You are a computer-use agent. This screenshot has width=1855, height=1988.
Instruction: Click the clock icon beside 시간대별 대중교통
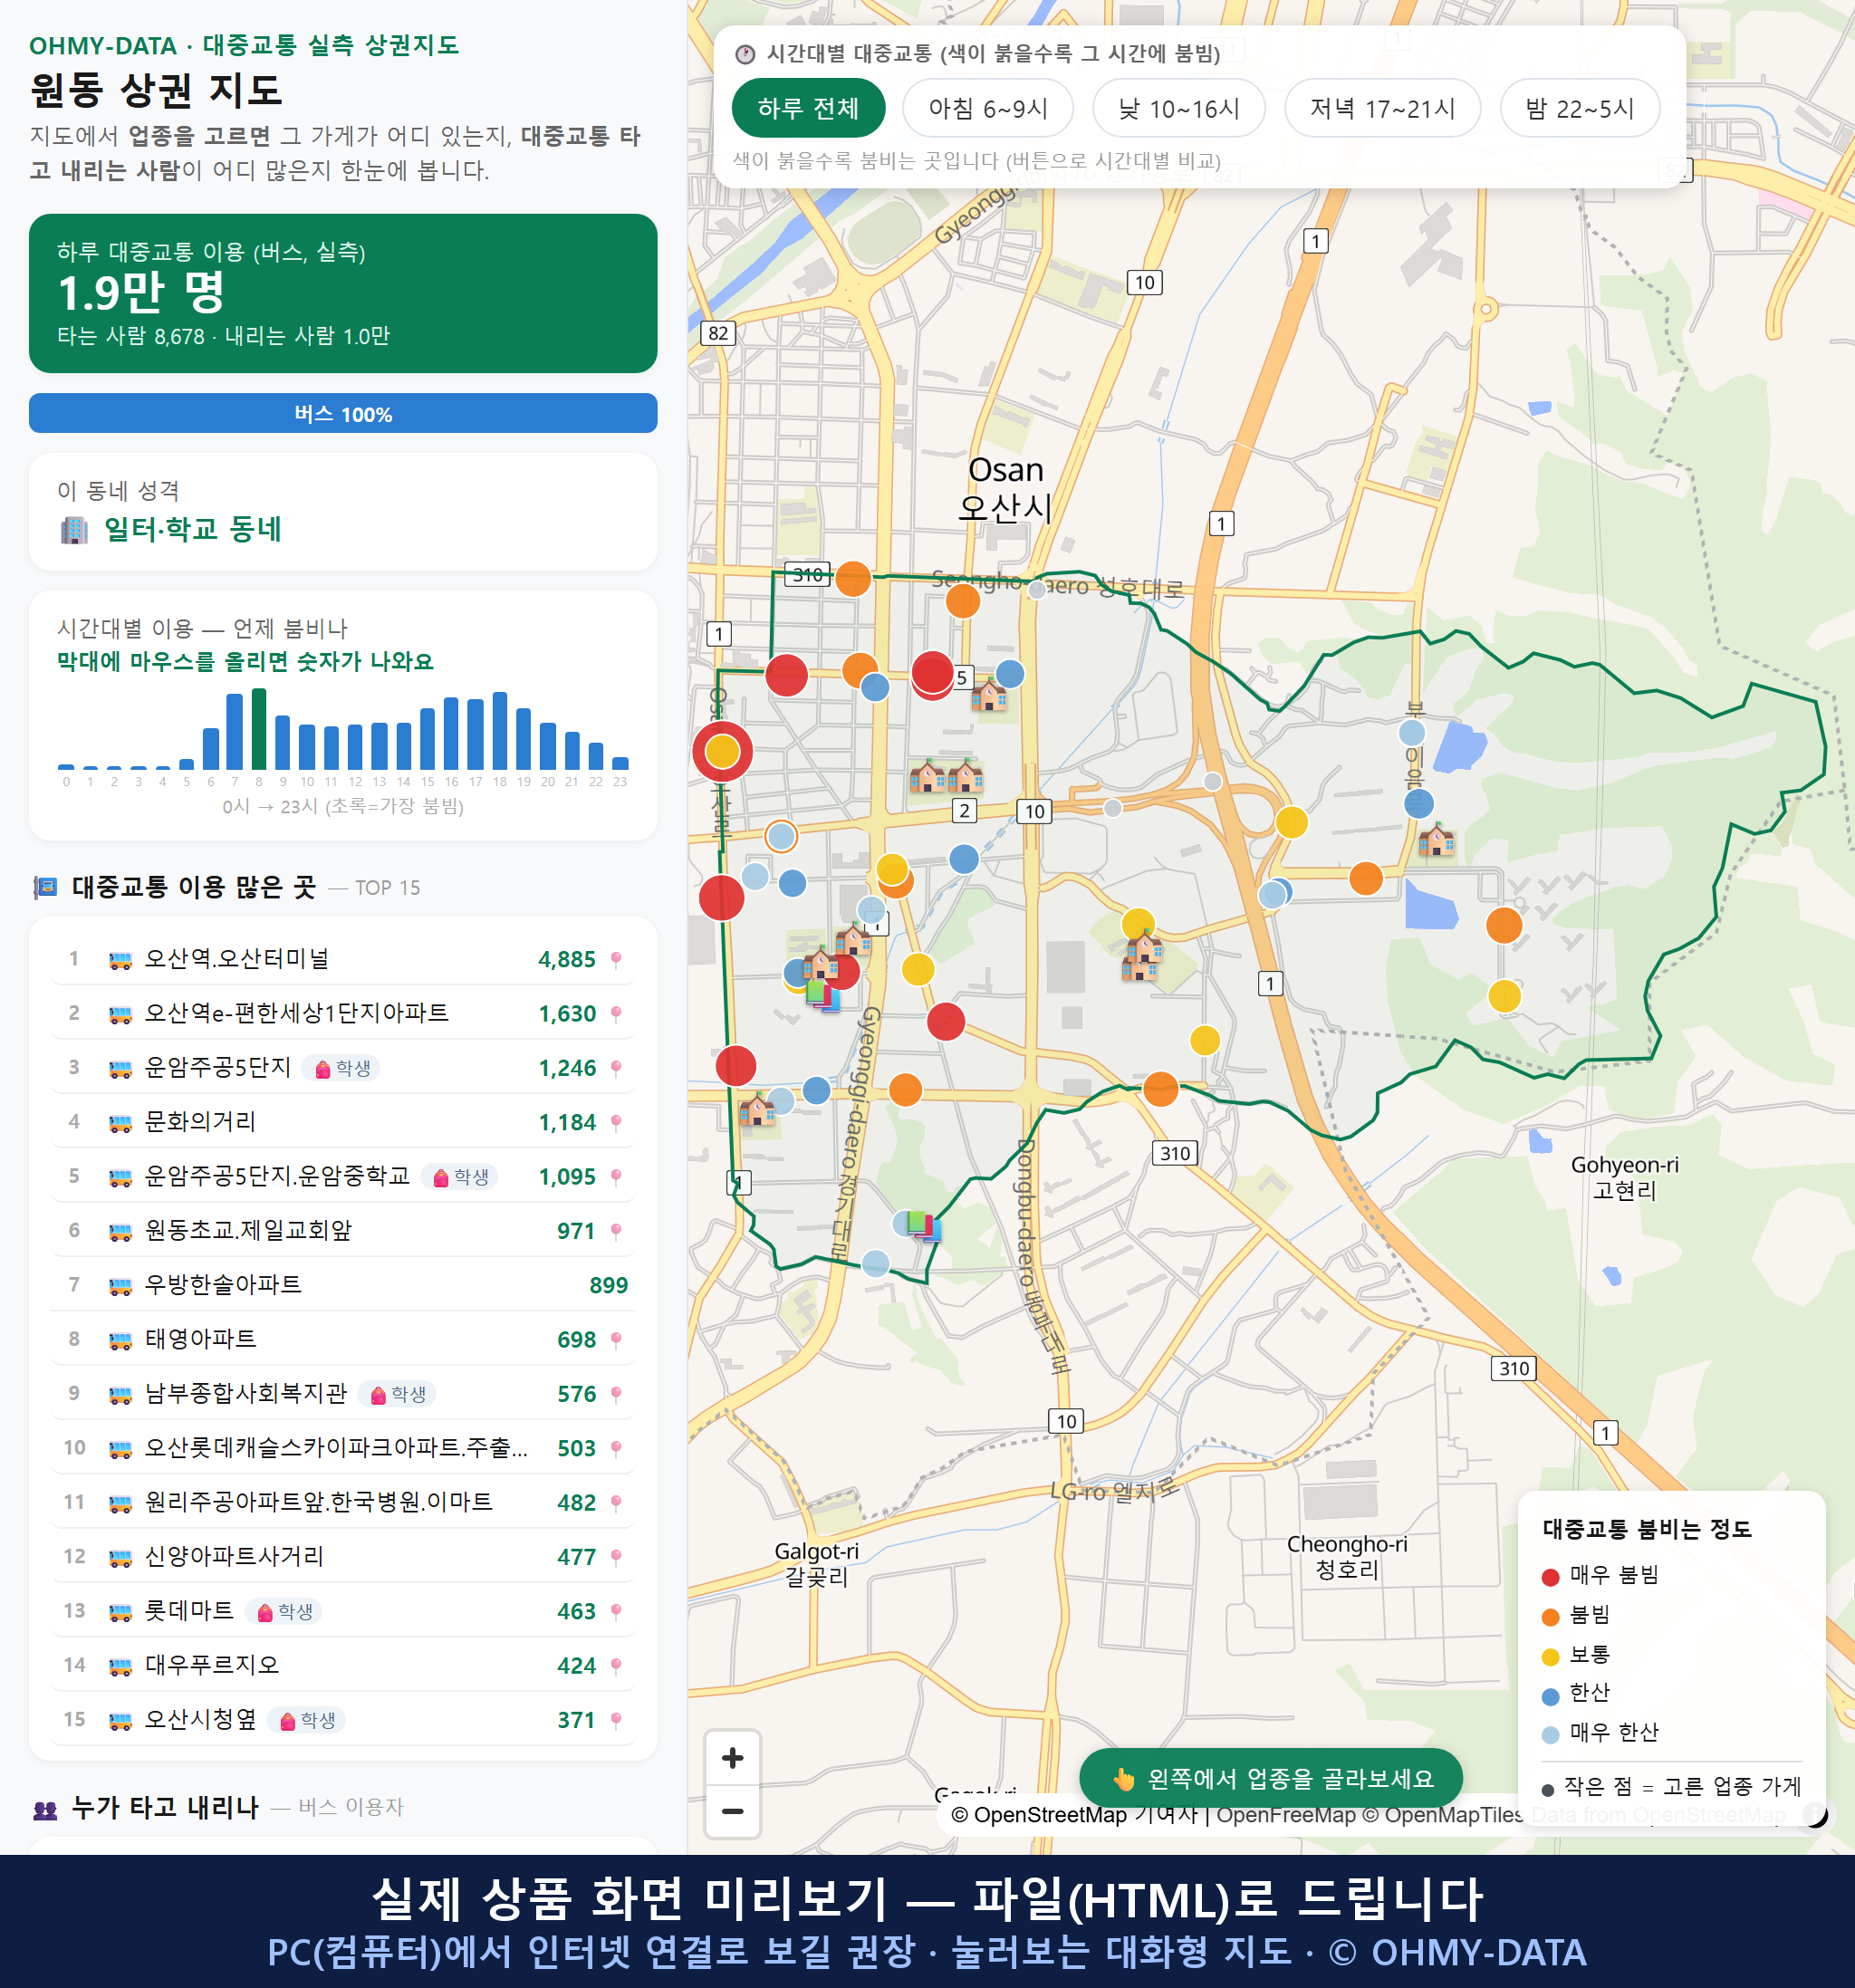click(x=745, y=54)
